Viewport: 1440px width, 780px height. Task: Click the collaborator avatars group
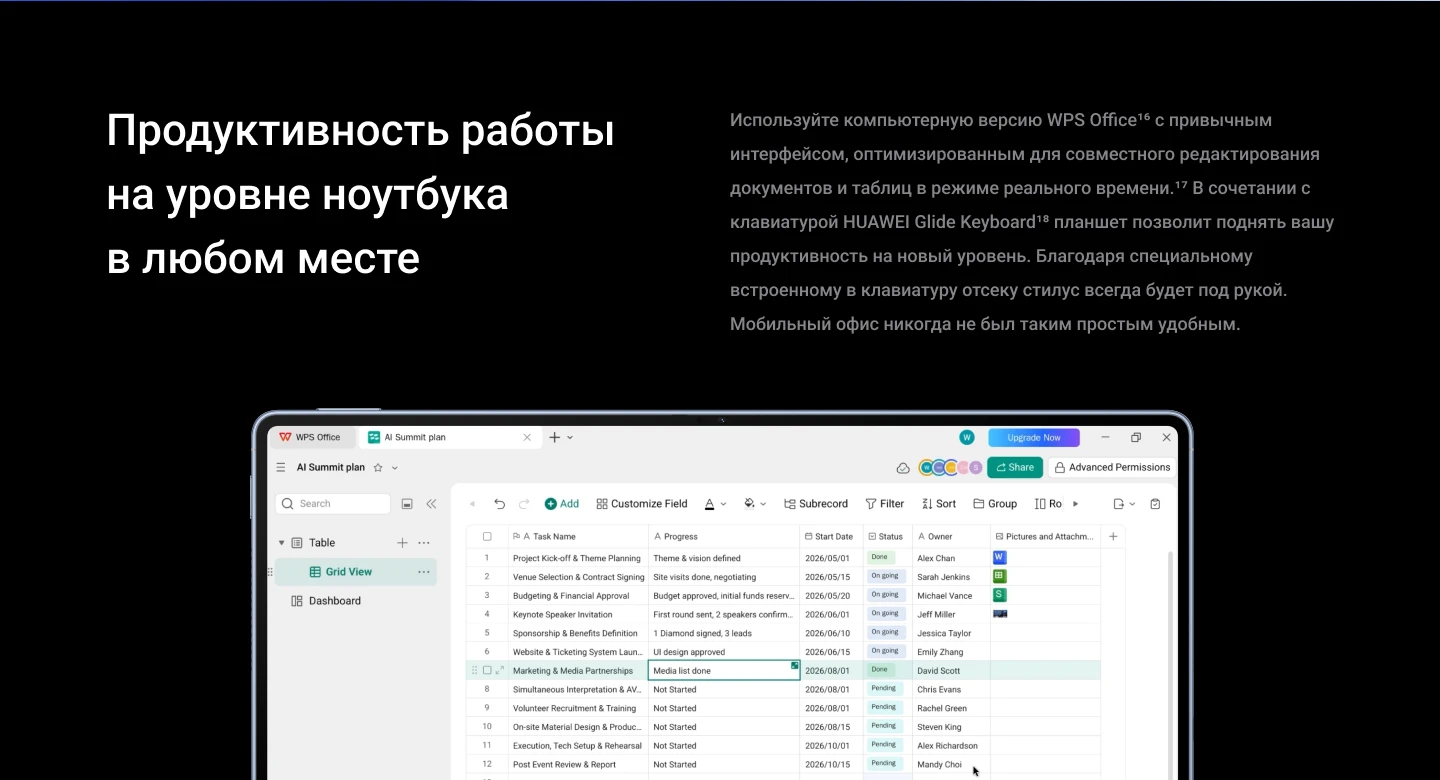(950, 467)
